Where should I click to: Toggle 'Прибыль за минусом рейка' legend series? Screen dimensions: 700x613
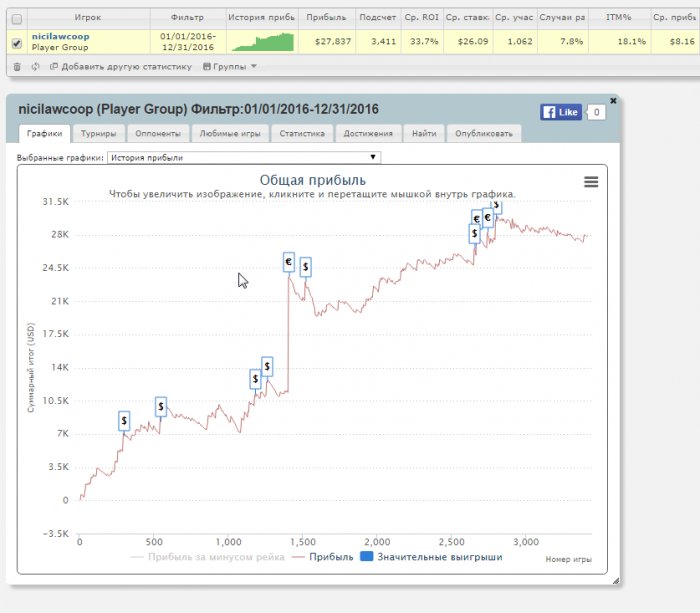208,557
